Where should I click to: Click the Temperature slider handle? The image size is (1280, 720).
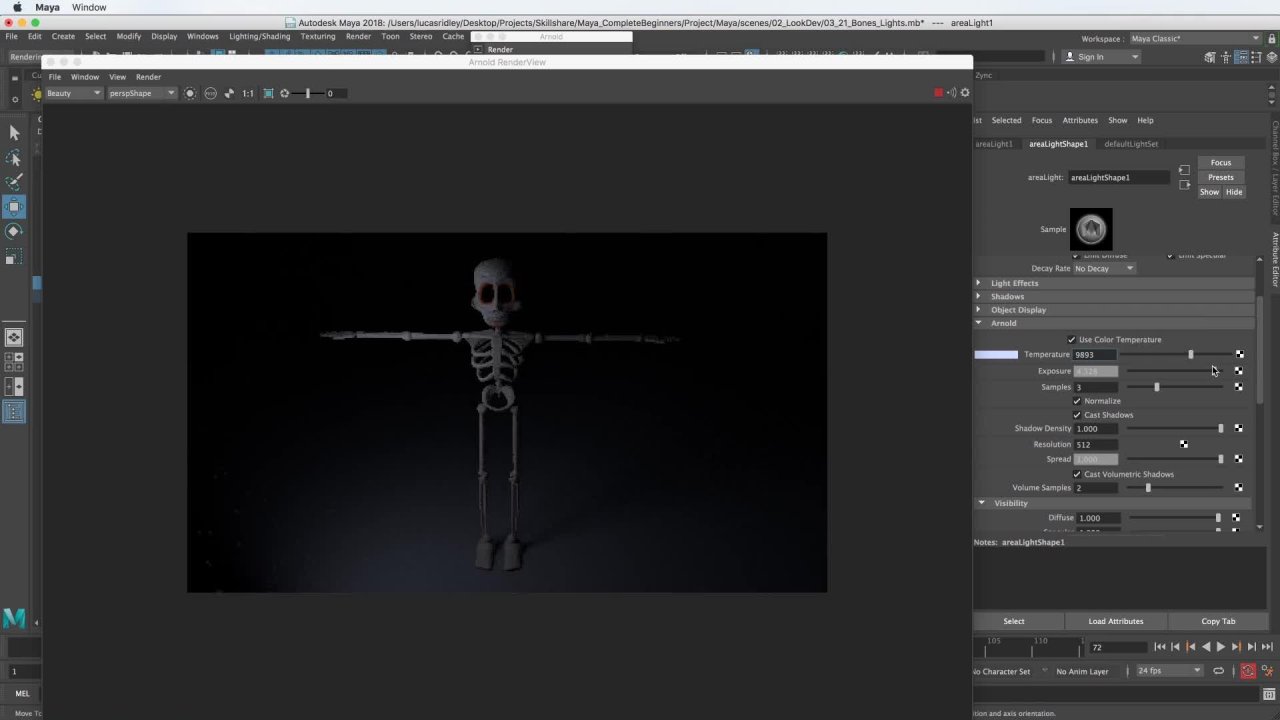tap(1190, 355)
